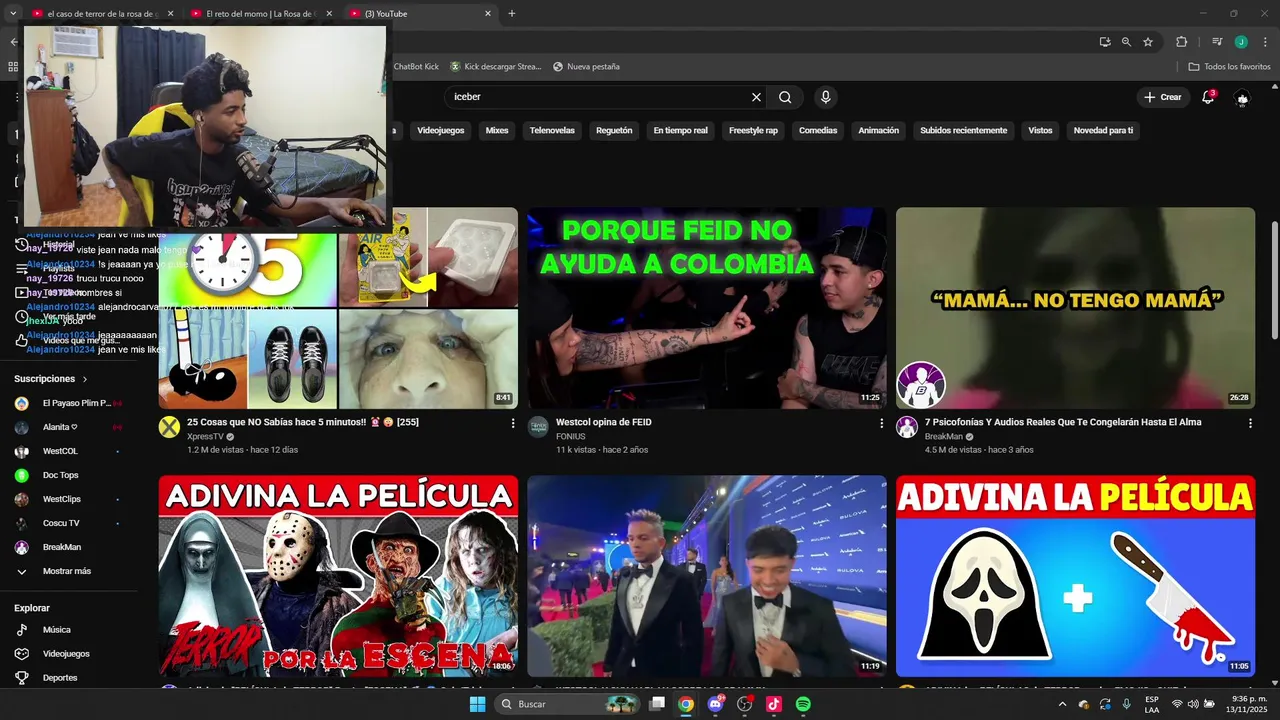Image resolution: width=1280 pixels, height=720 pixels.
Task: Select the En tiempo real chip
Action: tap(680, 130)
